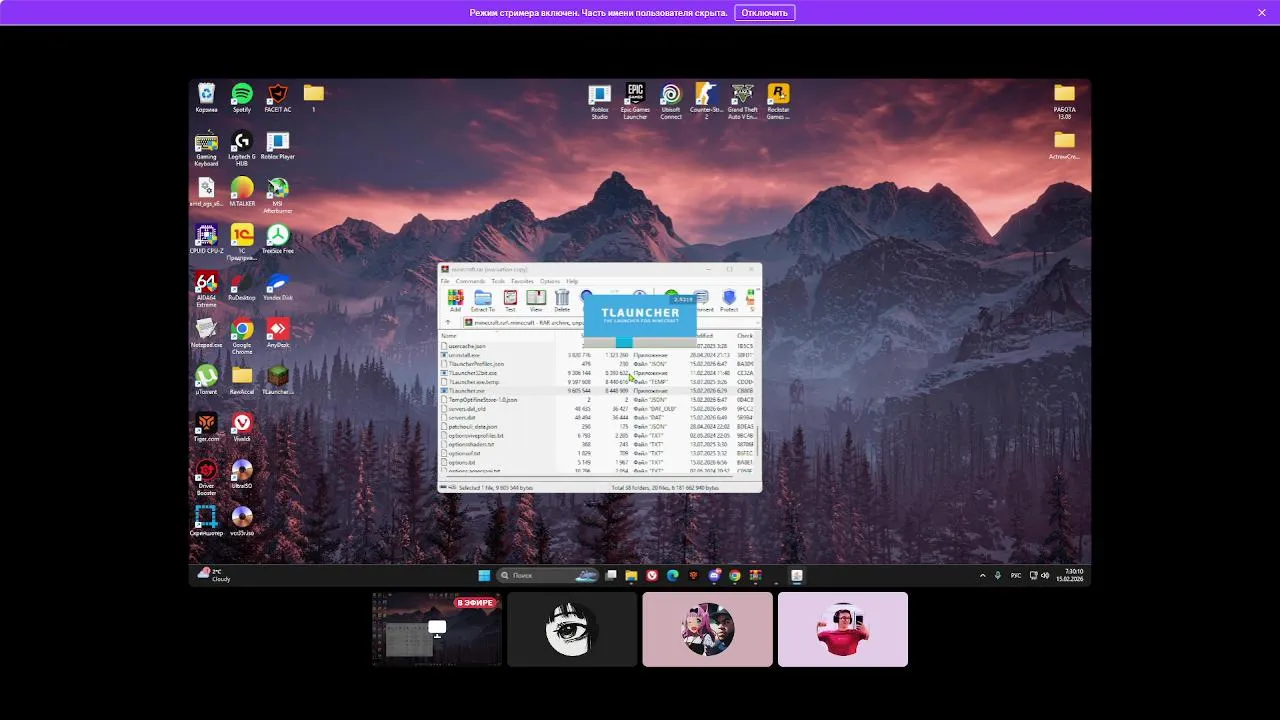The height and width of the screenshot is (720, 1280).
Task: Open the File menu in WinRAR
Action: [x=446, y=281]
